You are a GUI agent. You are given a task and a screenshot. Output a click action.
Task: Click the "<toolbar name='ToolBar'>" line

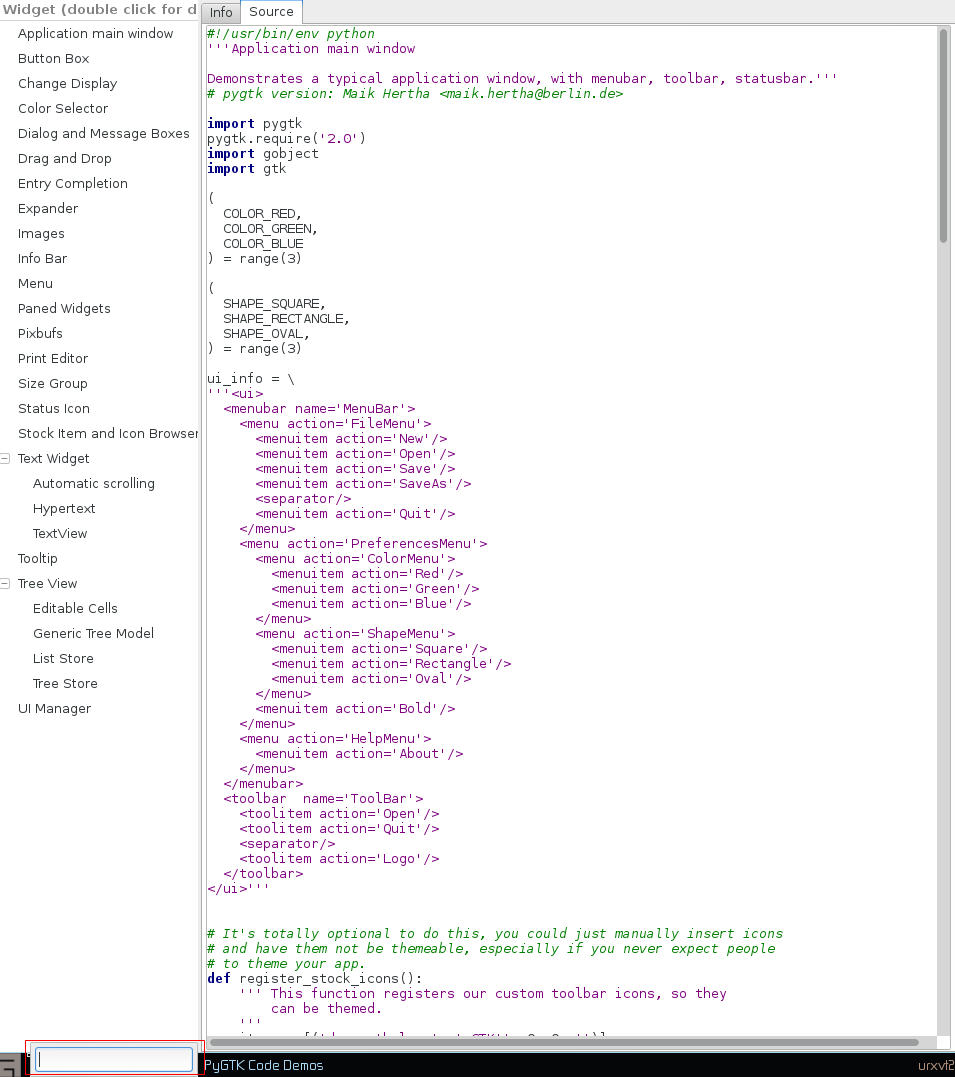(x=323, y=798)
